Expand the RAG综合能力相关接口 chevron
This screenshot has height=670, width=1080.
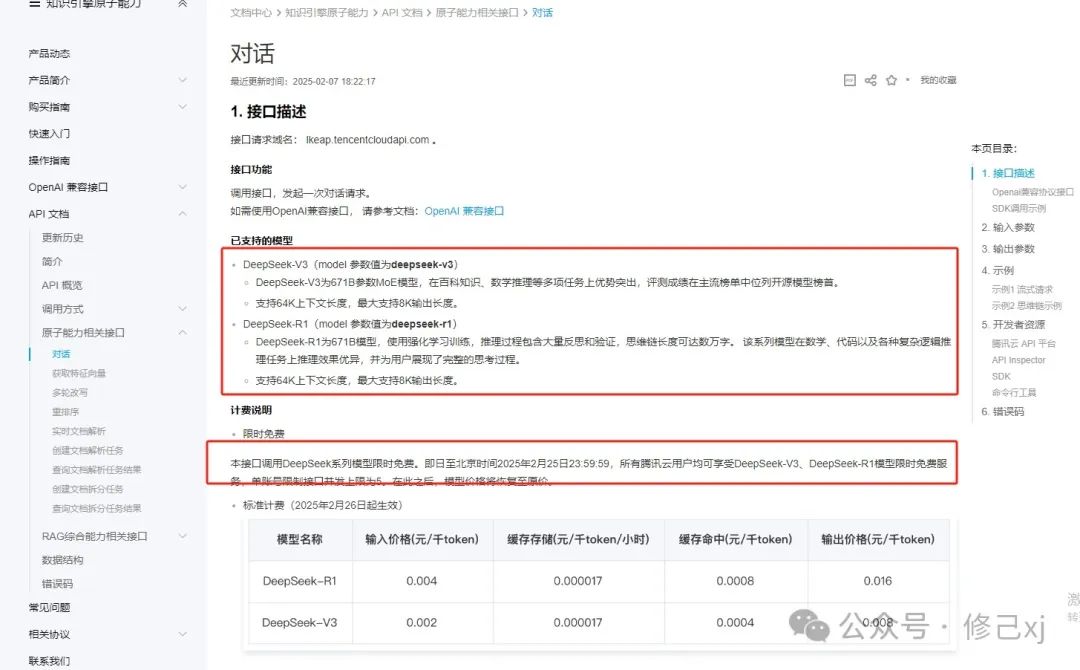183,536
